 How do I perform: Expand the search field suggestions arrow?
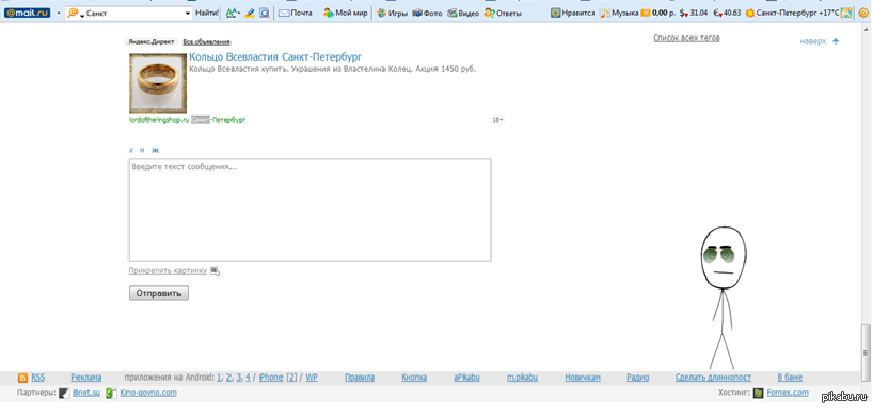187,13
